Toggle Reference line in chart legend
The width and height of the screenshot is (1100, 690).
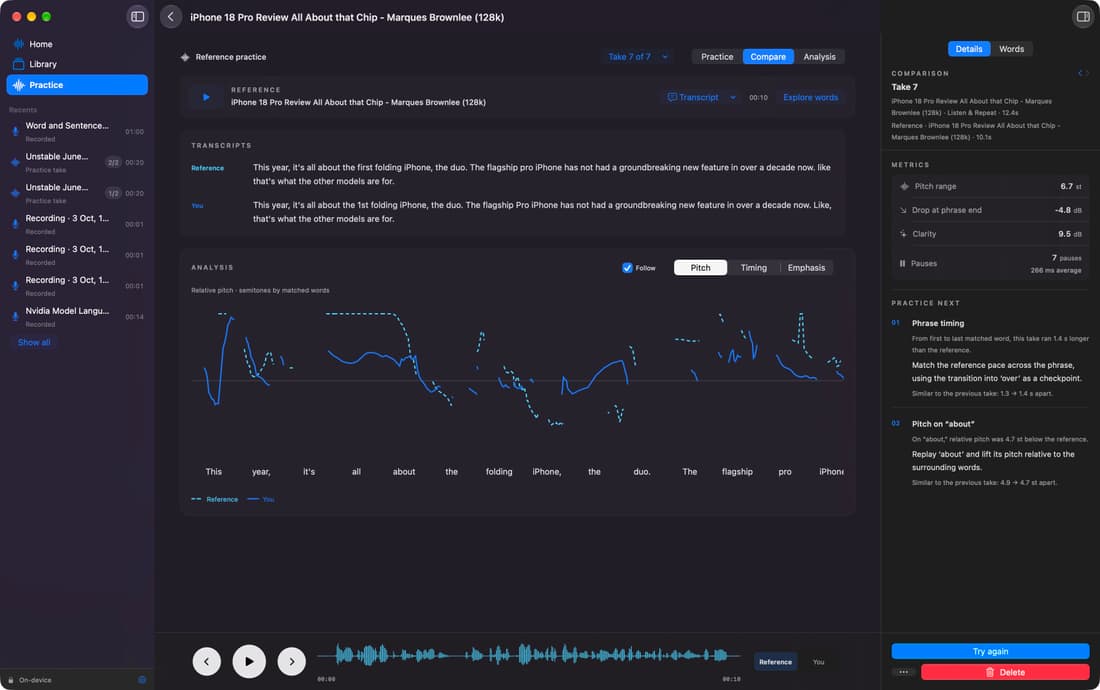[x=215, y=499]
